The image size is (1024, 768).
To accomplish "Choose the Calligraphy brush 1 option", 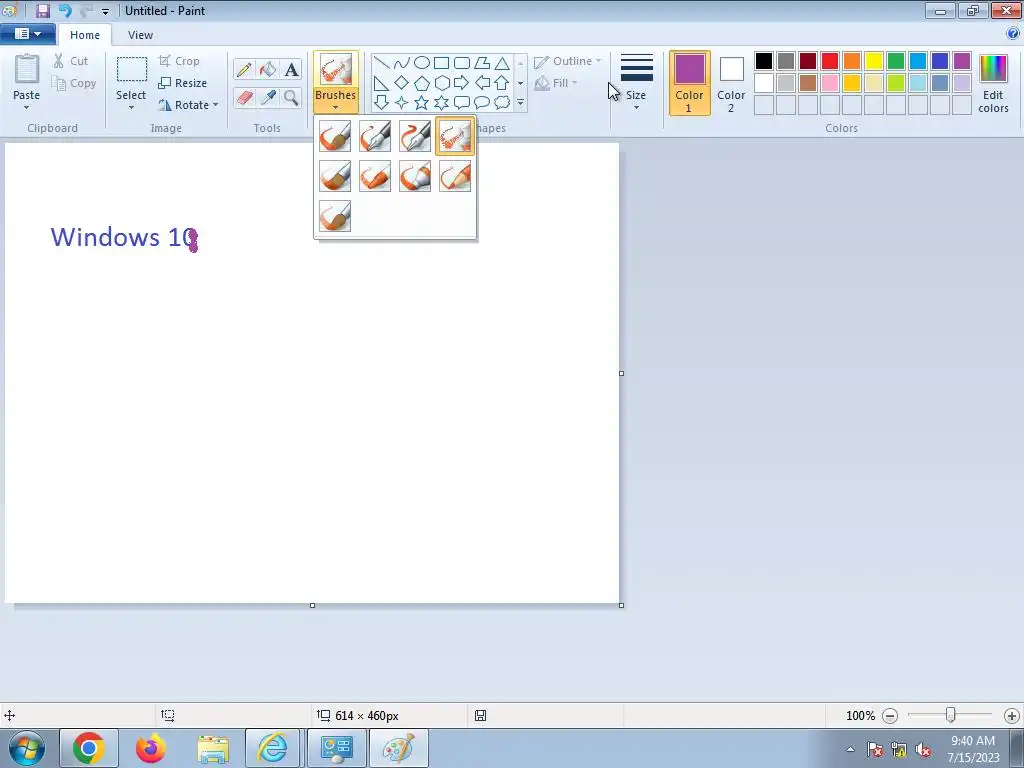I will coord(375,136).
